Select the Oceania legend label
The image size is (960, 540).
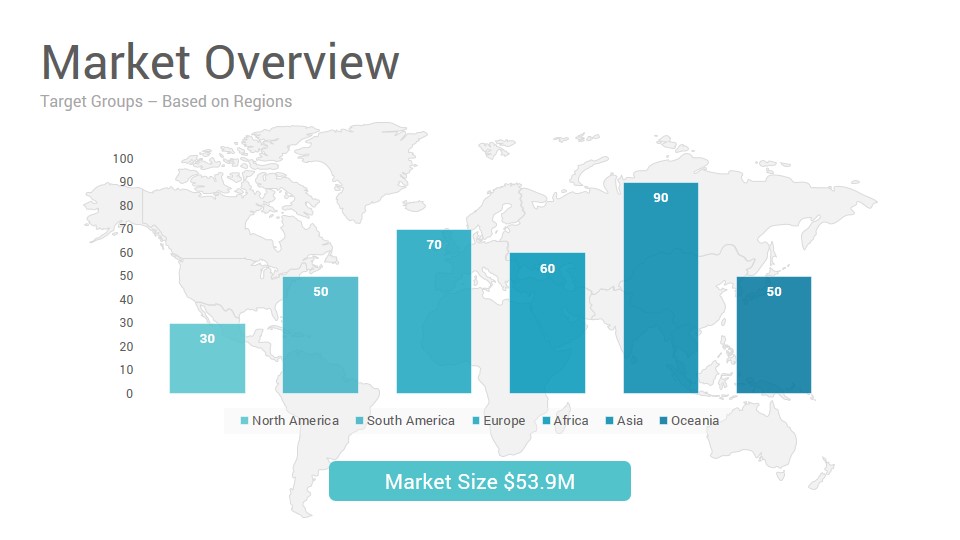[695, 421]
